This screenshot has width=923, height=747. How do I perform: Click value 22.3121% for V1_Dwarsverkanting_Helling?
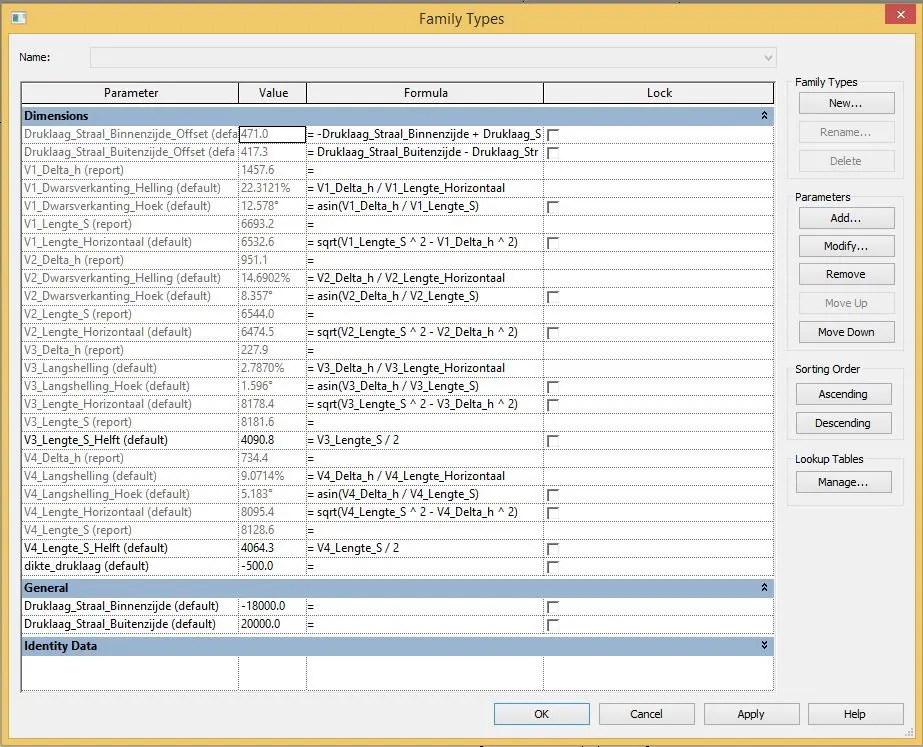pos(273,188)
